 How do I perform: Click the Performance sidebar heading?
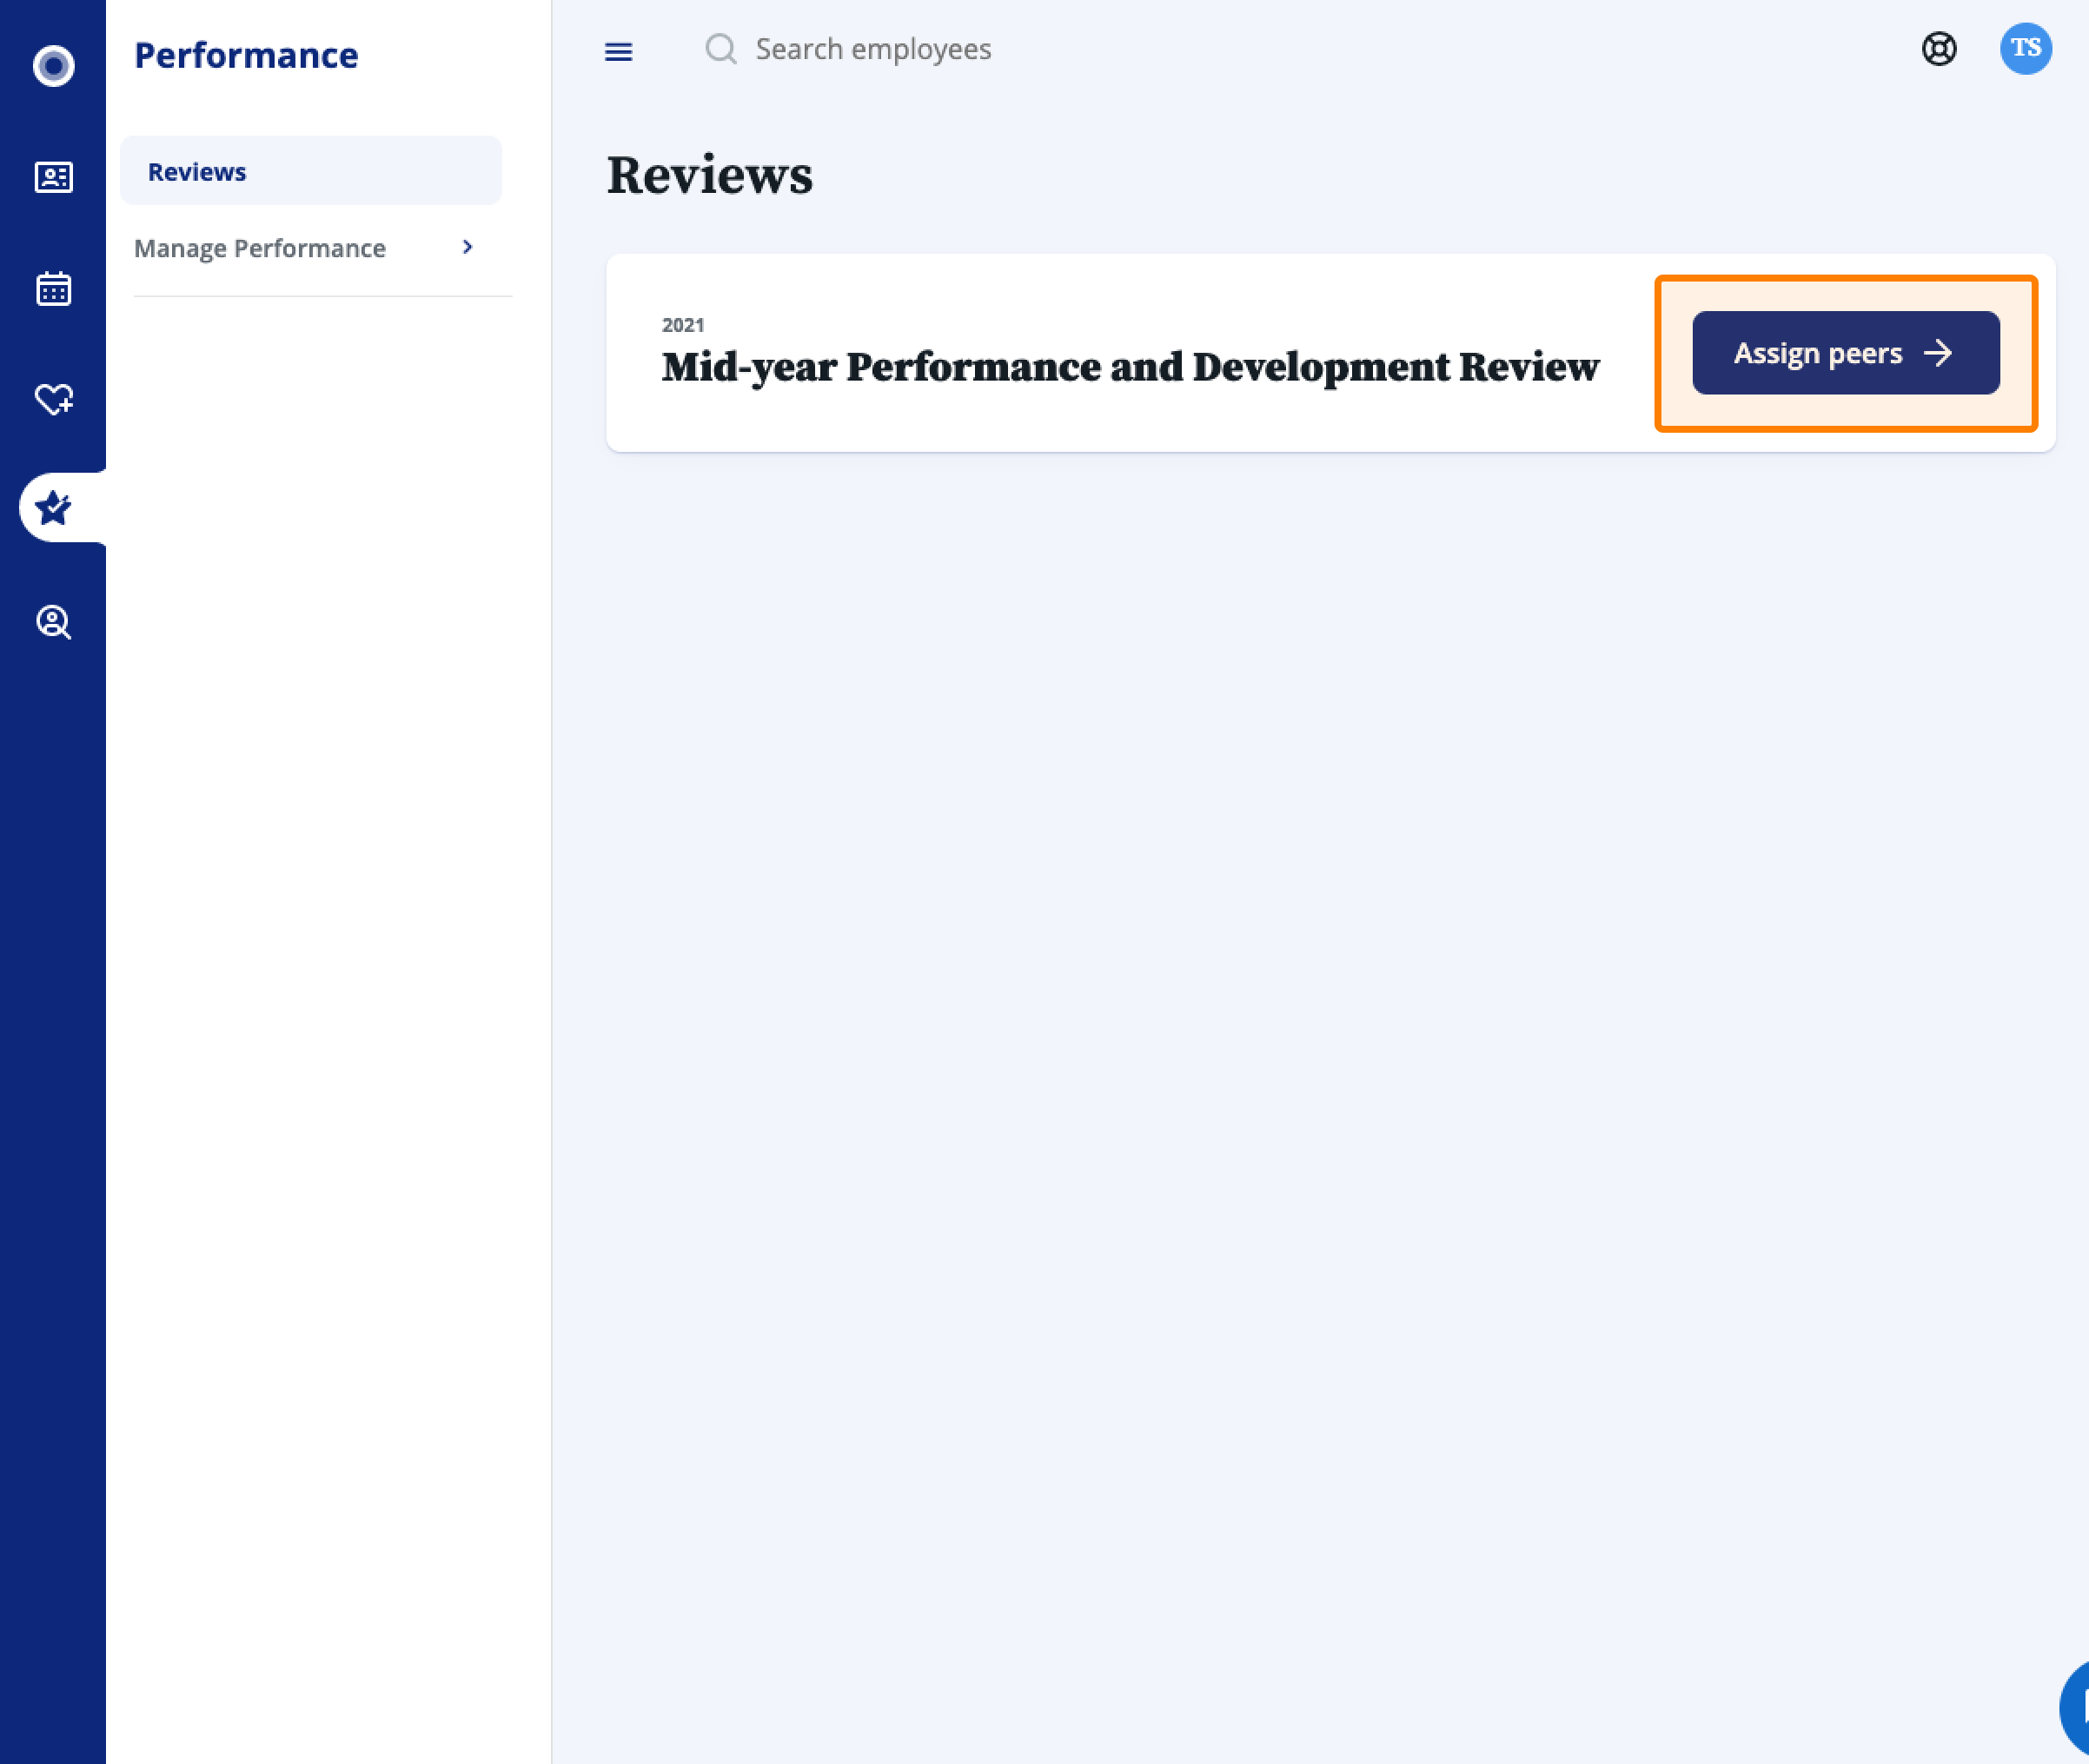point(246,55)
